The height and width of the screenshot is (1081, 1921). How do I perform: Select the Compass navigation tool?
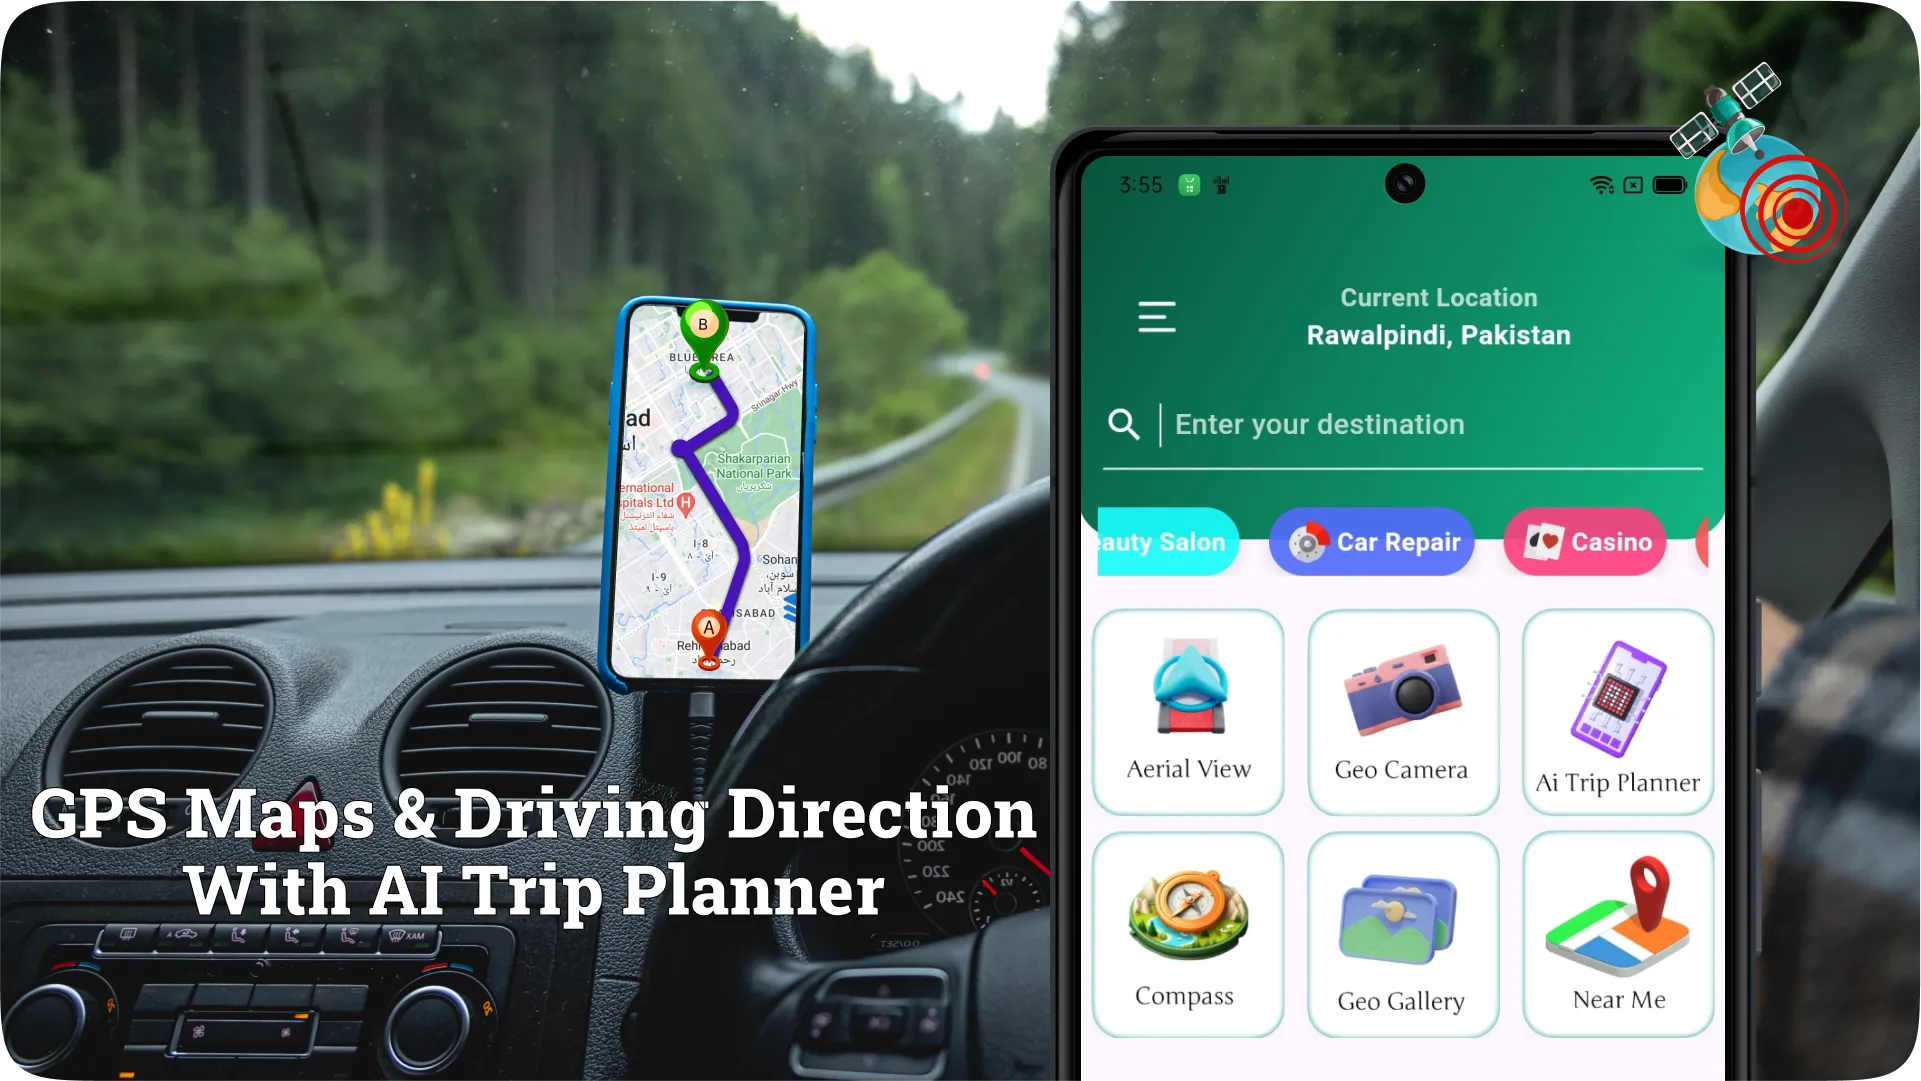point(1186,933)
